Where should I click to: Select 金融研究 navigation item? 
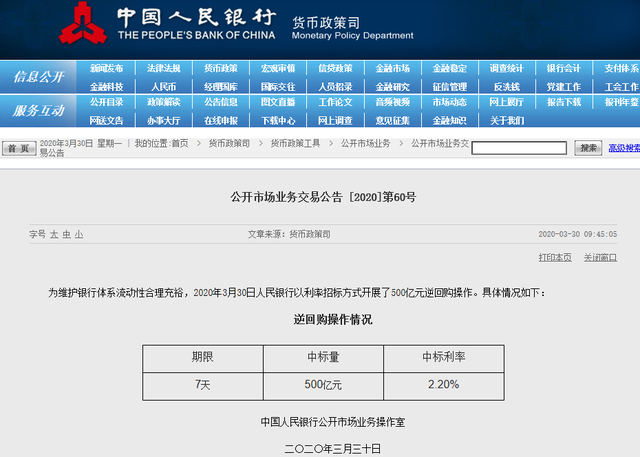pyautogui.click(x=392, y=87)
